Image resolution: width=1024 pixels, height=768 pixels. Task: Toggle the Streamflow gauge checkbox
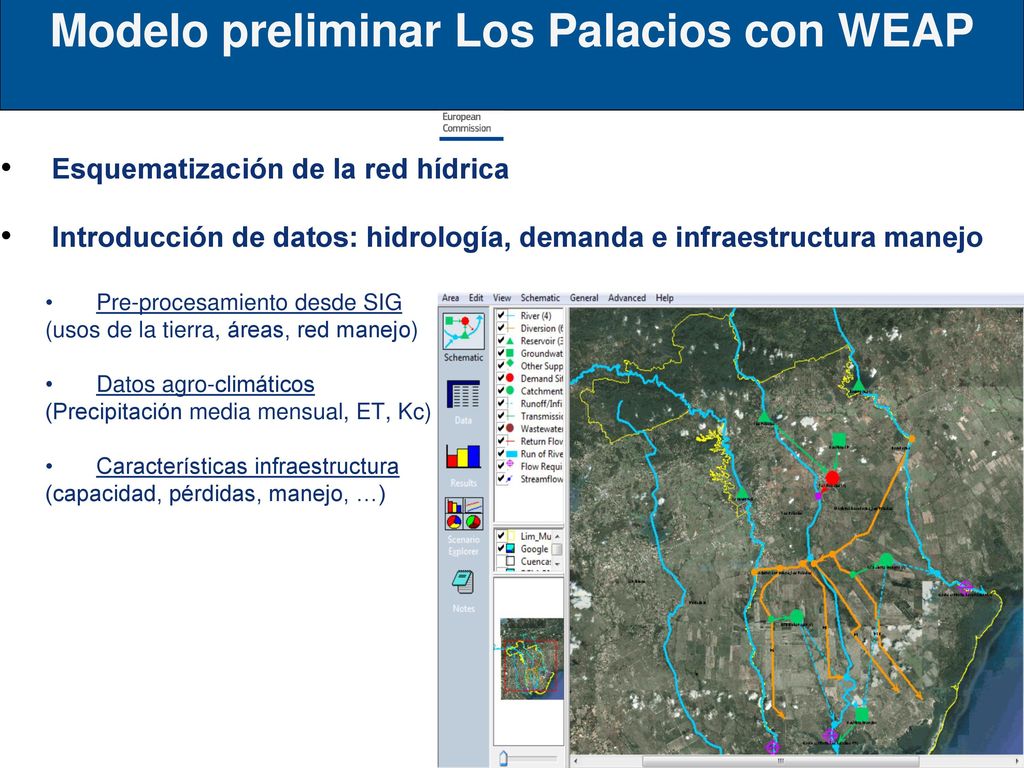(501, 479)
